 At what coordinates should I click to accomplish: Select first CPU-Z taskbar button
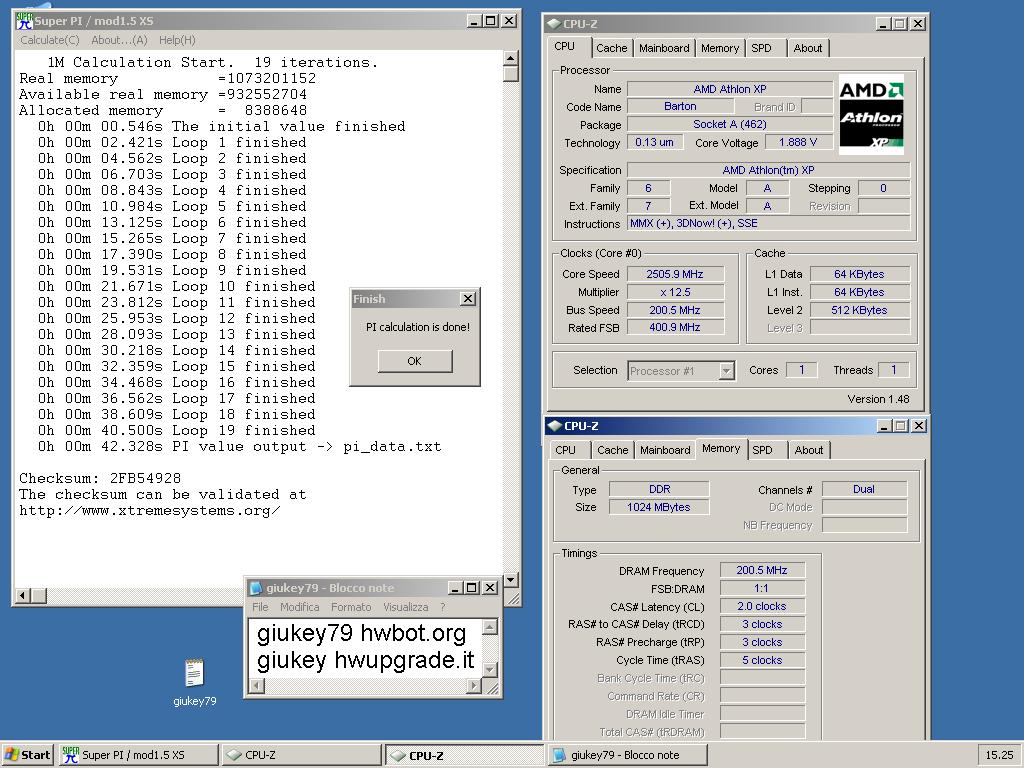[301, 755]
